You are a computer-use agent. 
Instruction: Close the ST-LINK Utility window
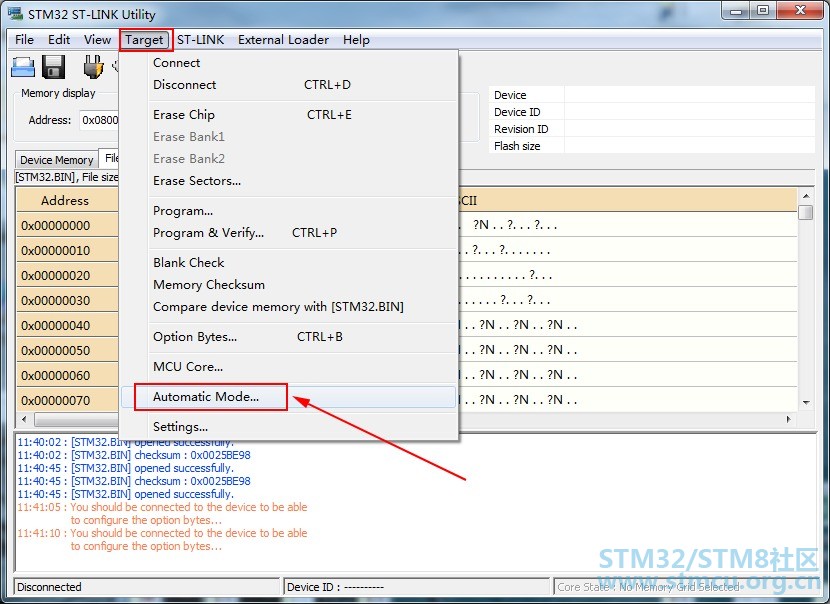pos(800,11)
